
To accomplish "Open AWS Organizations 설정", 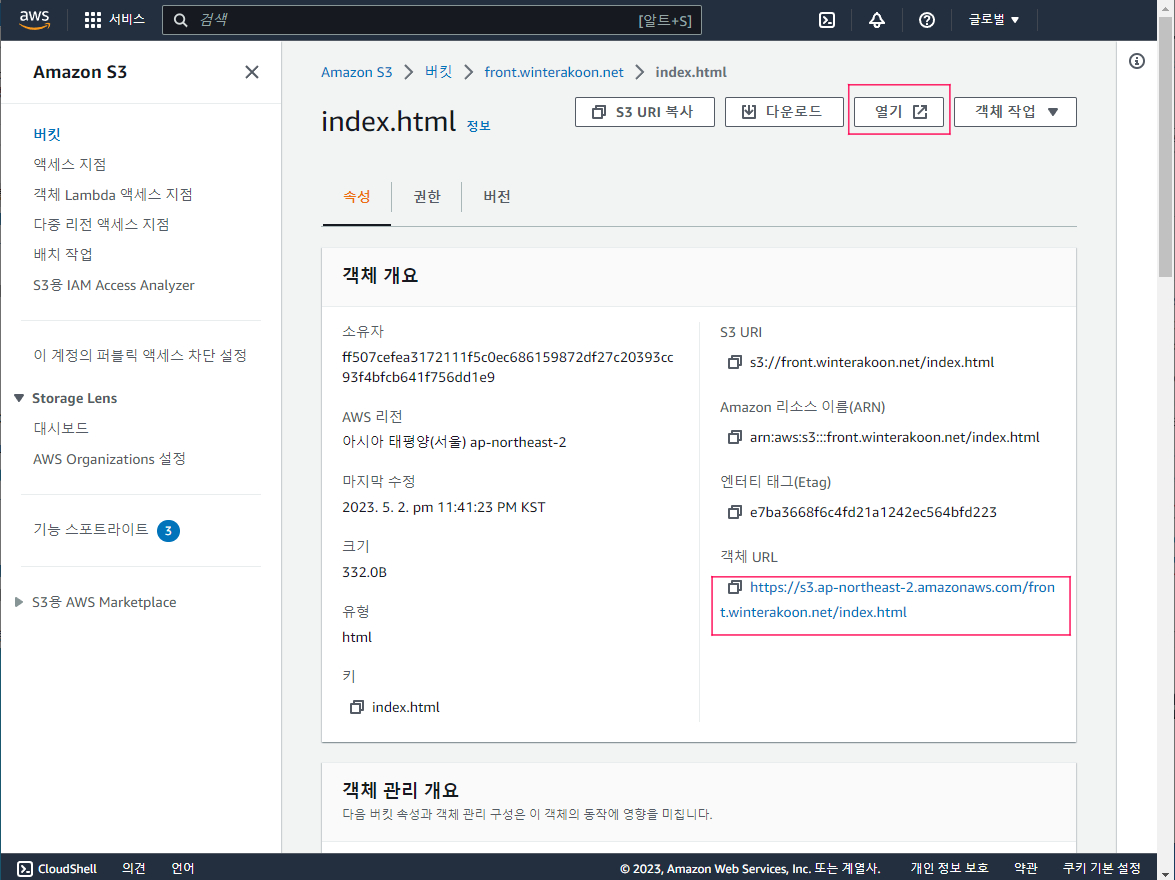I will tap(109, 459).
